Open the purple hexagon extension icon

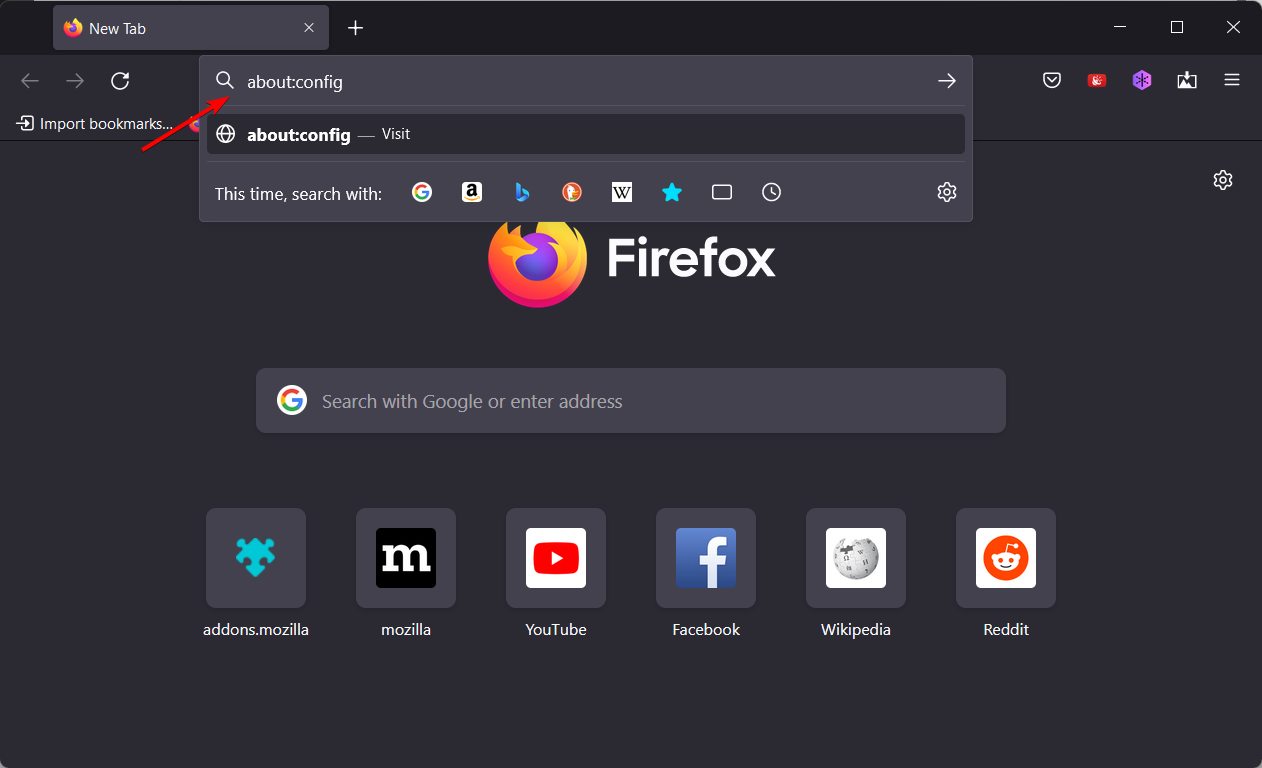1142,81
